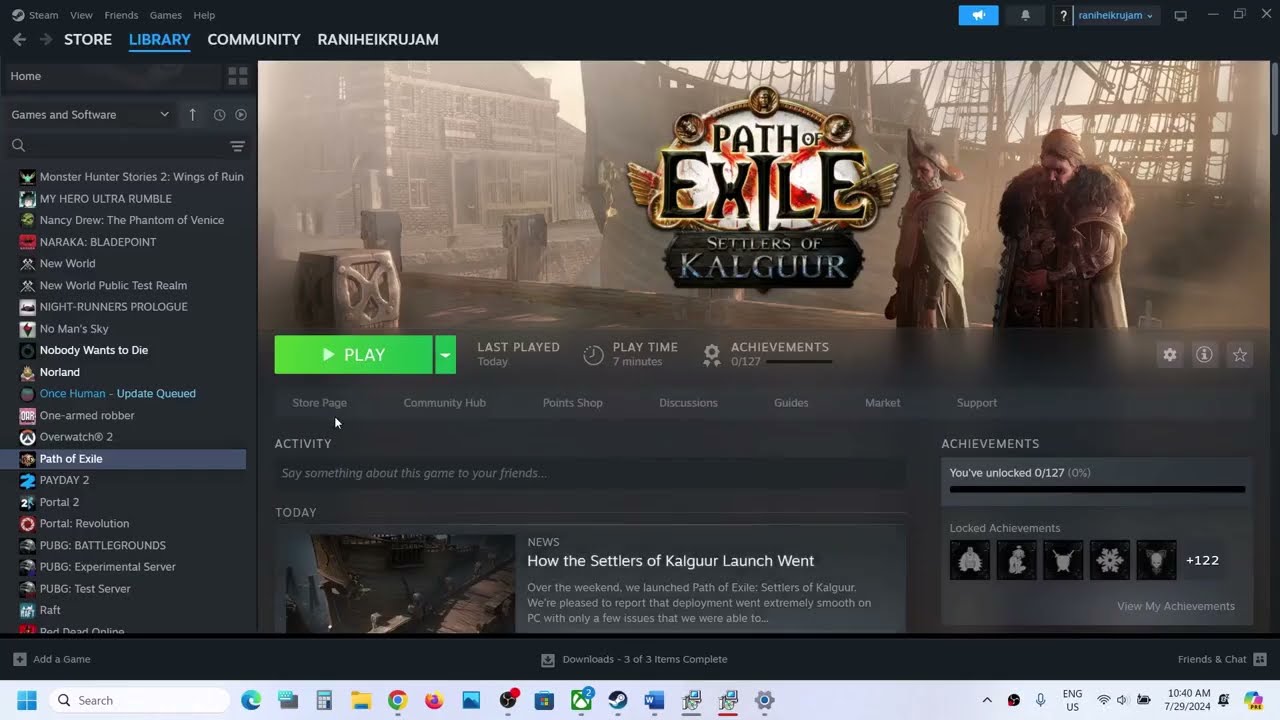Open Steam from the Windows taskbar
Viewport: 1280px width, 720px height.
coord(618,700)
